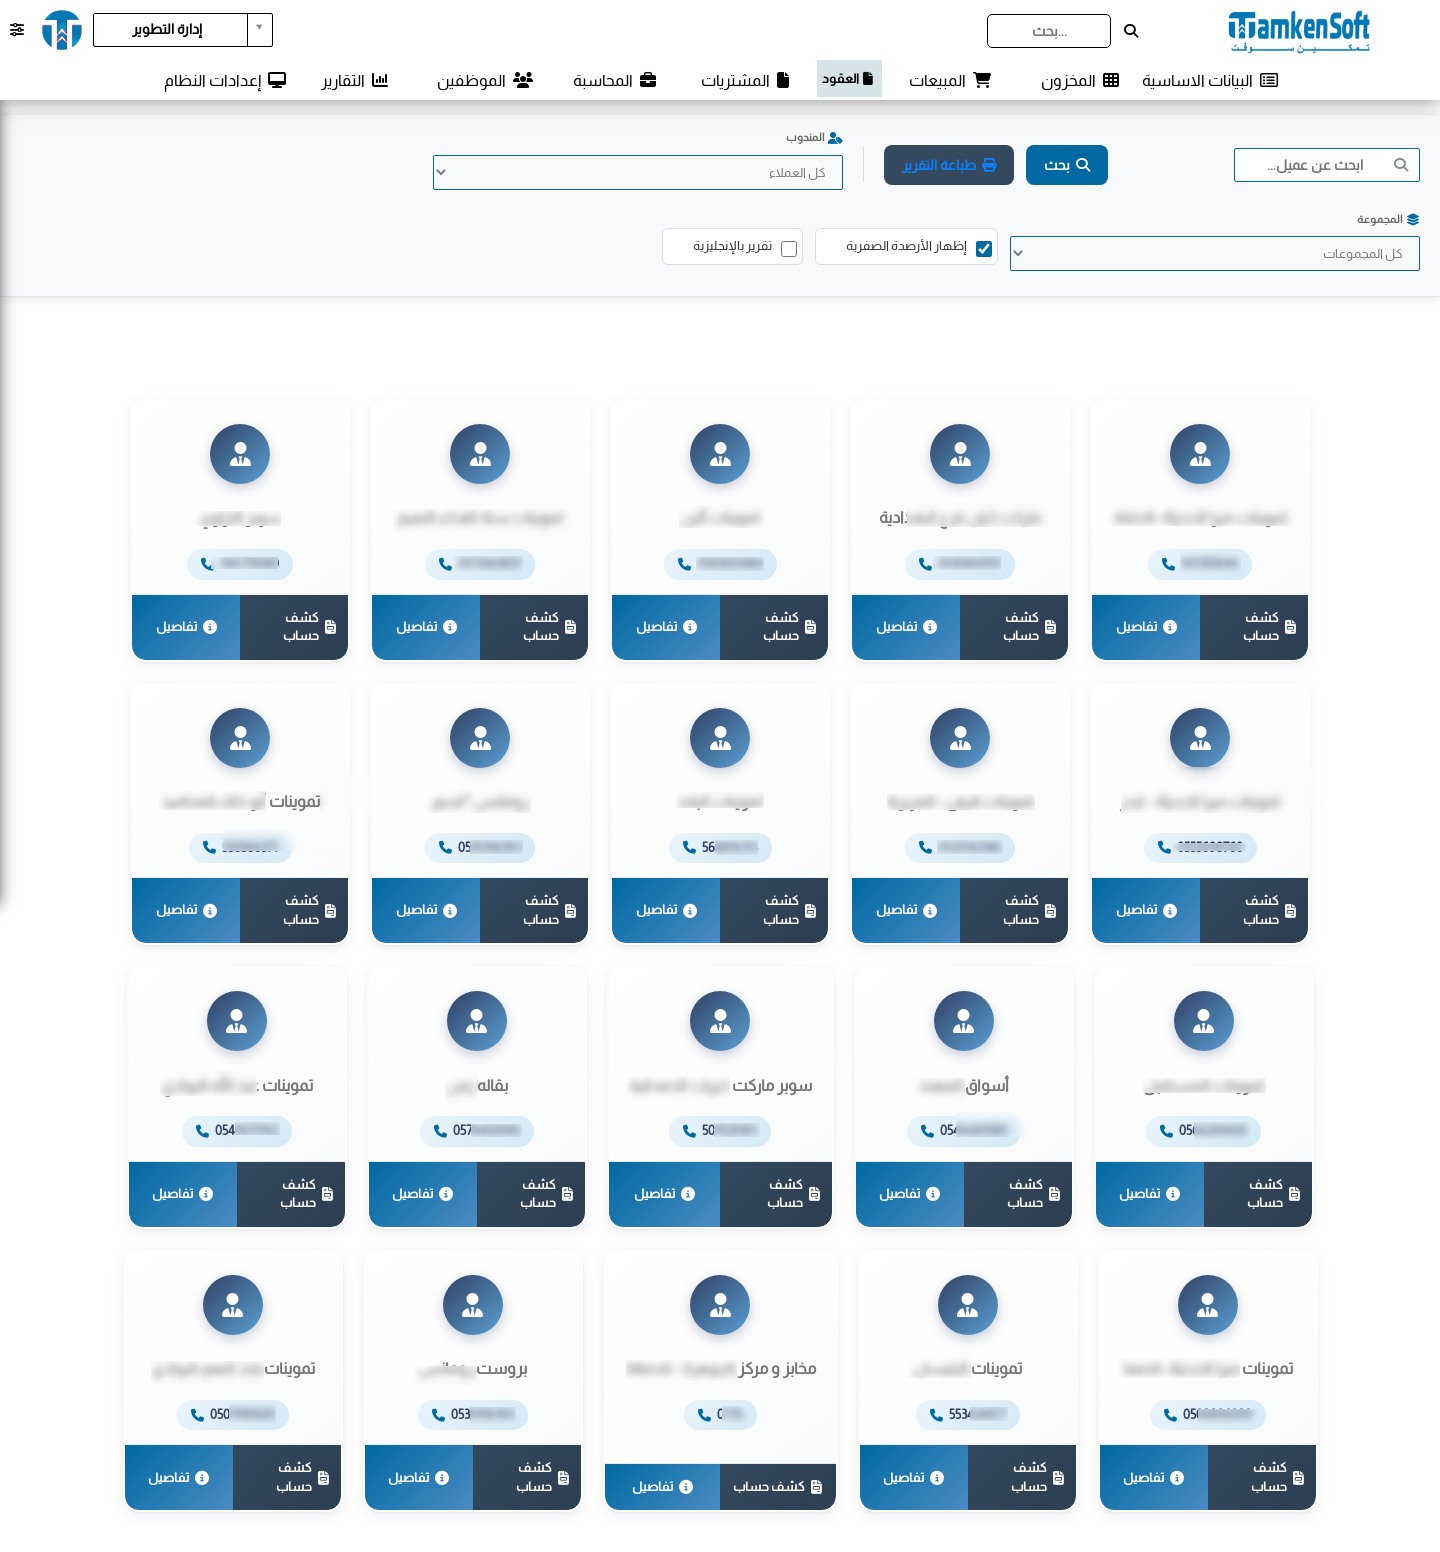Click the طباعة التقرير print button
This screenshot has width=1440, height=1552.
coord(949,165)
